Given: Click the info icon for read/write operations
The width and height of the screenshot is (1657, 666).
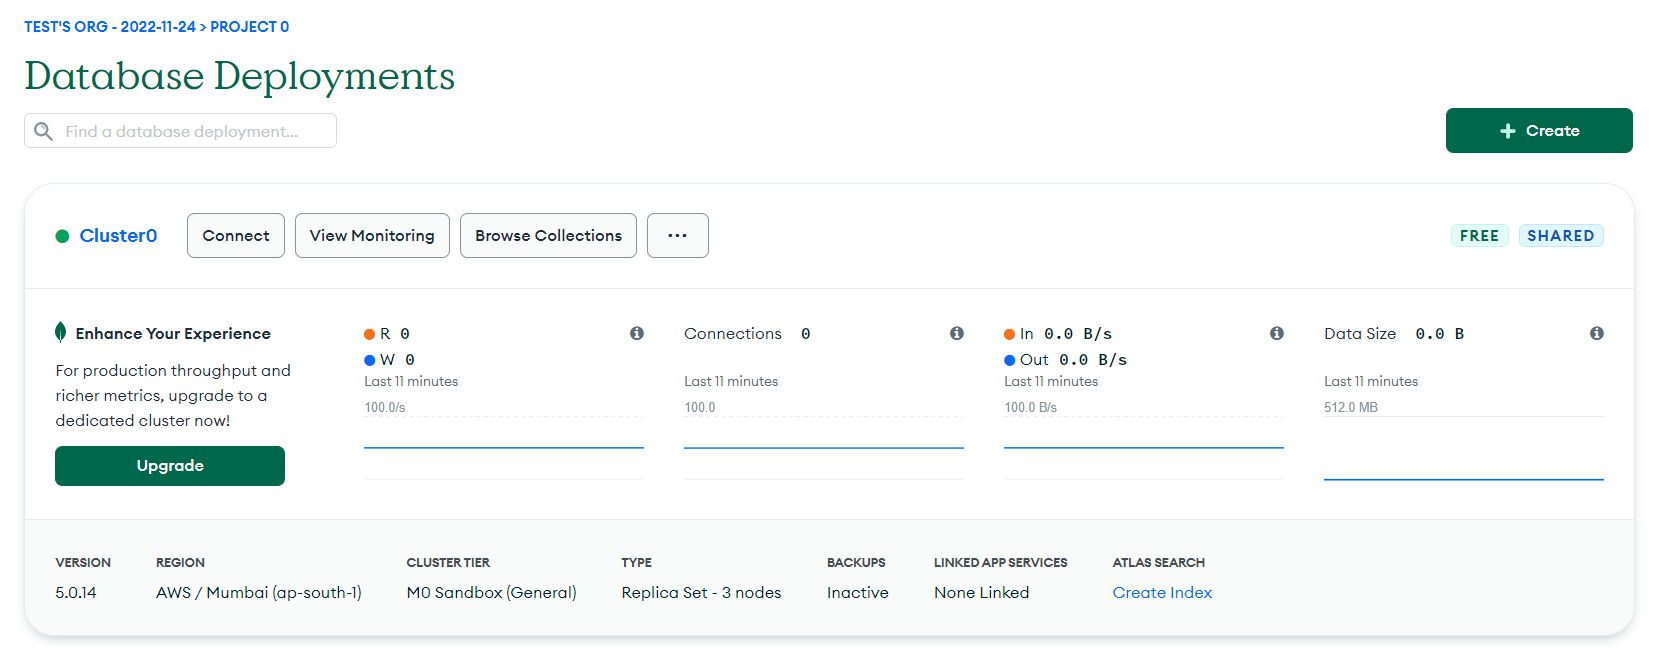Looking at the screenshot, I should (637, 333).
